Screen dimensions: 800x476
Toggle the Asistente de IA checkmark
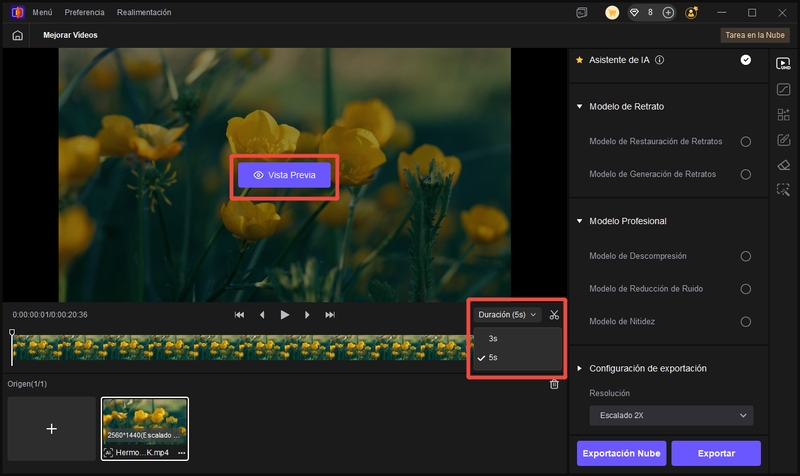[745, 60]
